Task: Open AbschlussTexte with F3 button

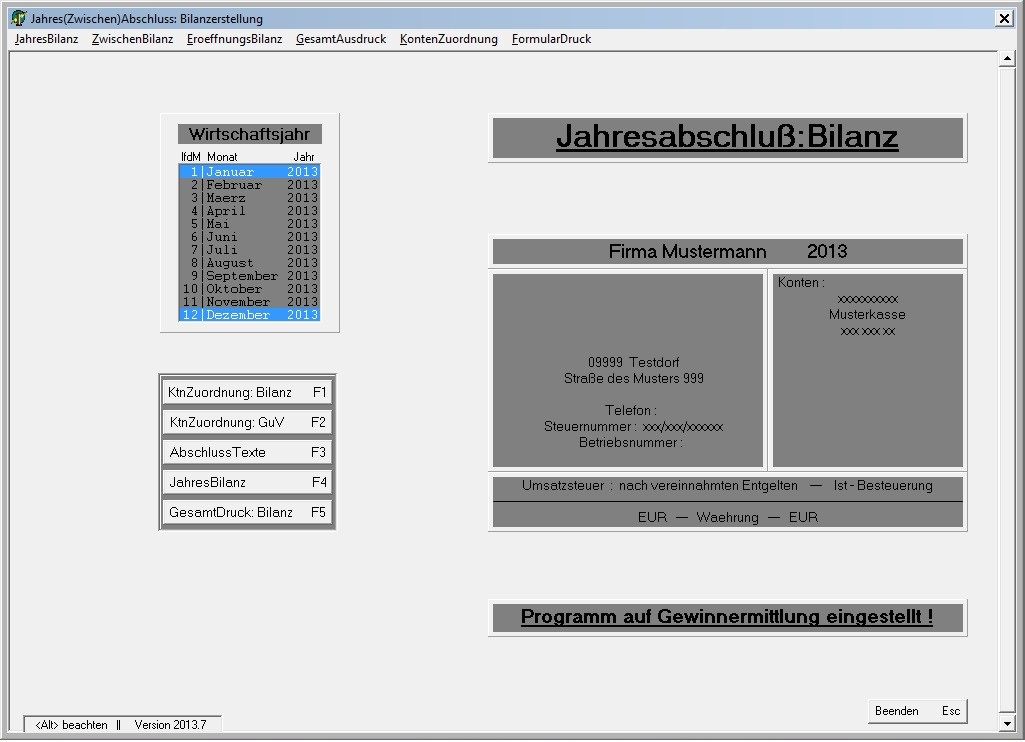Action: pos(247,452)
